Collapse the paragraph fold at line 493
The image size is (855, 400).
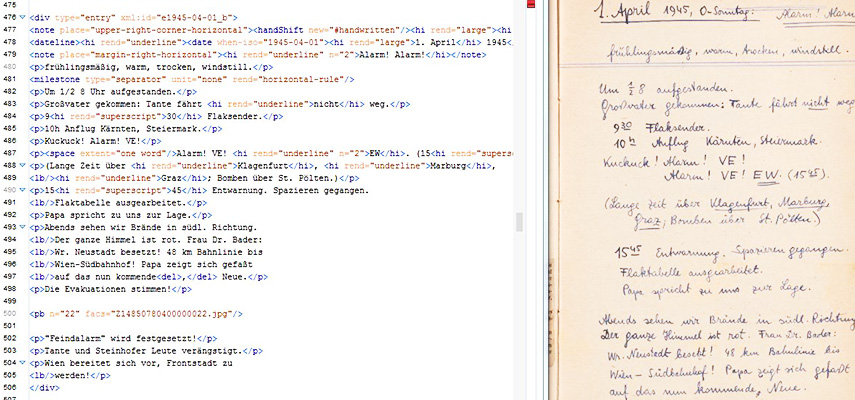click(22, 227)
